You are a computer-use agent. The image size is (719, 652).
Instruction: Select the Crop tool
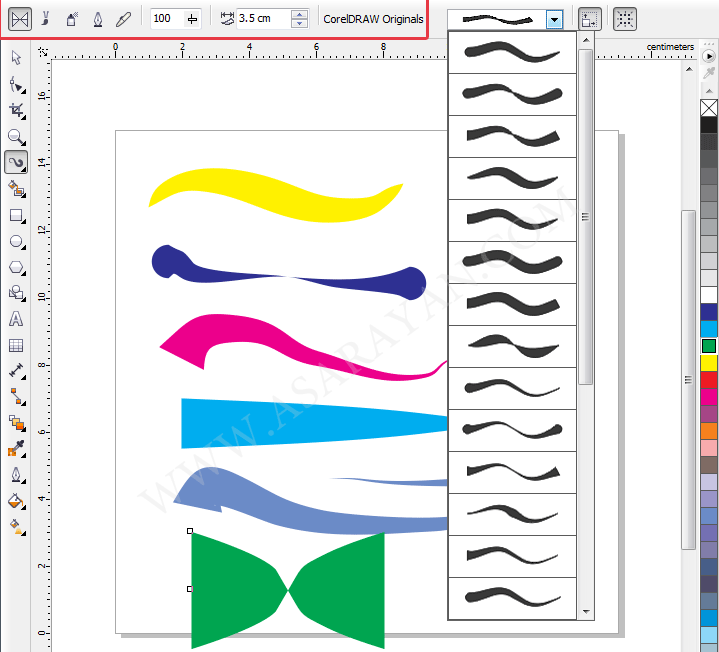(x=16, y=110)
